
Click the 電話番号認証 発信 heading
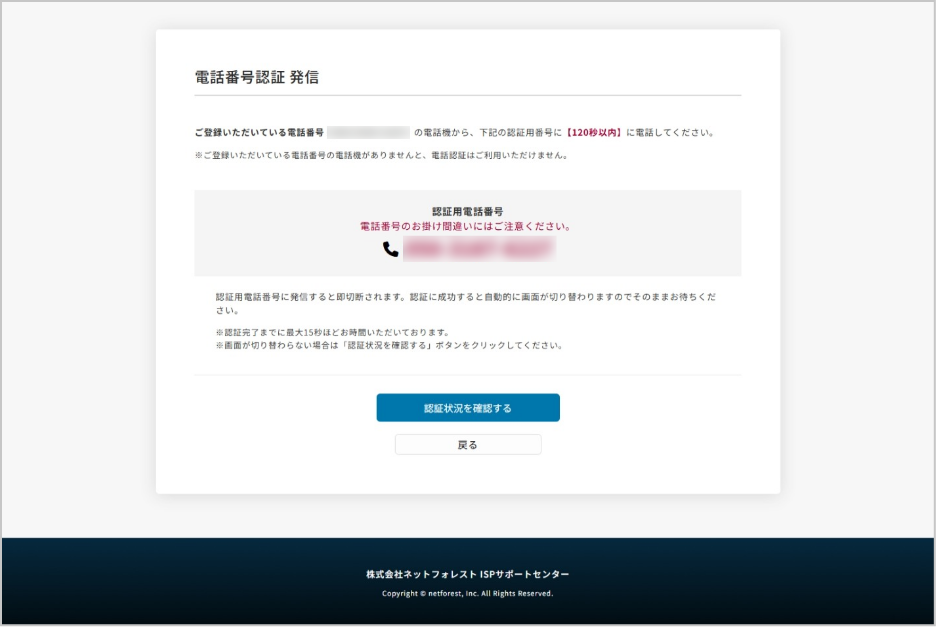coord(257,77)
